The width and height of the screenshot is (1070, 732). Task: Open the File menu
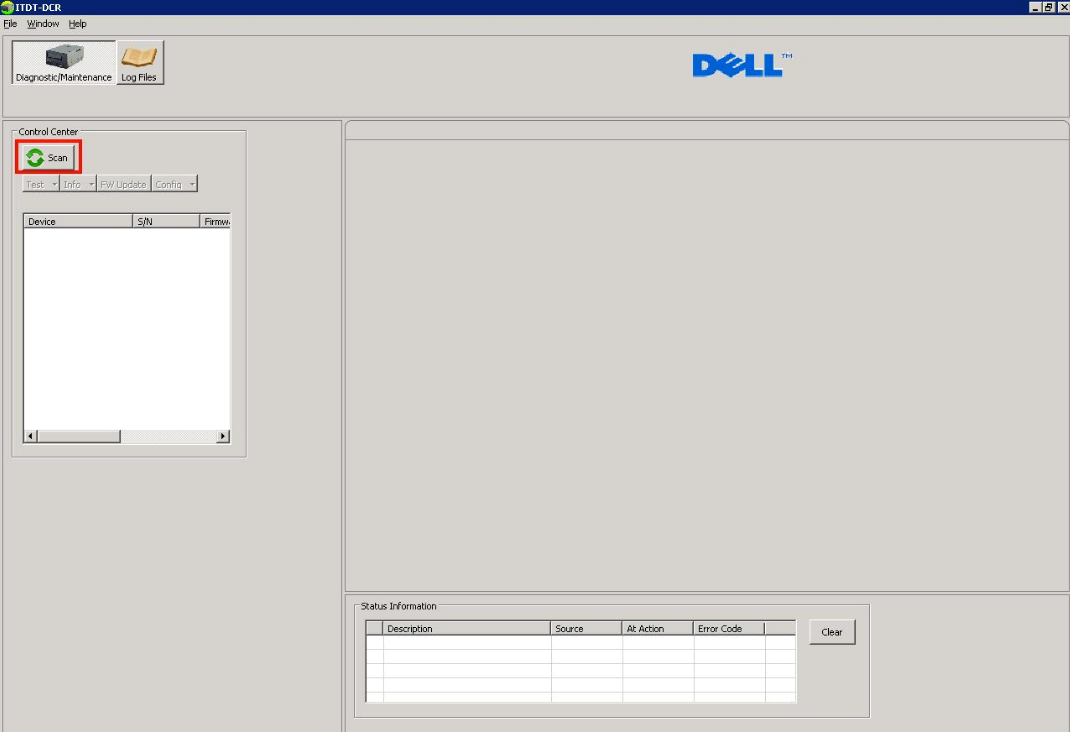click(x=10, y=23)
